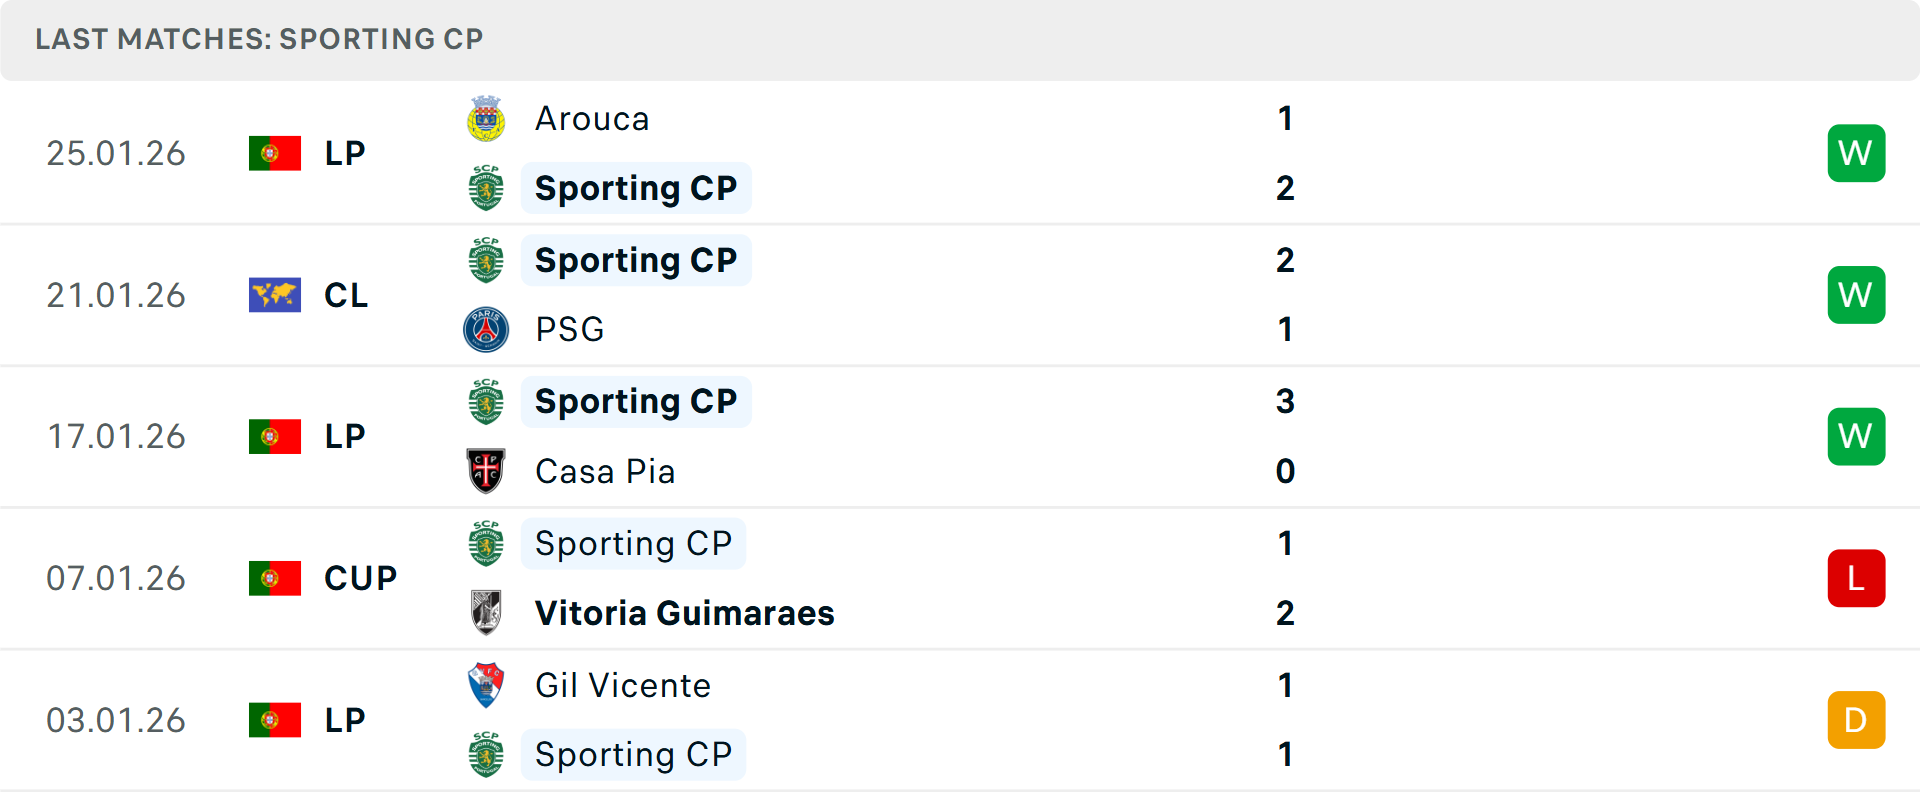Click the Casa Pia team logo

click(487, 471)
